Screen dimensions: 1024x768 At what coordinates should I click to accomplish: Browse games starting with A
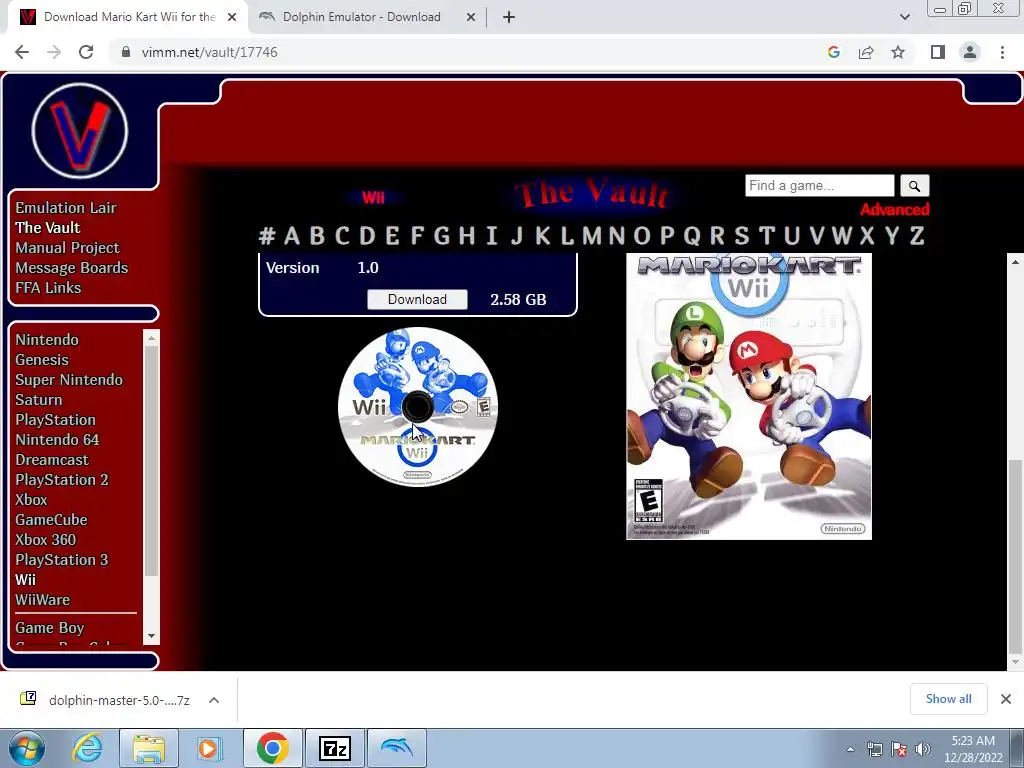tap(292, 235)
